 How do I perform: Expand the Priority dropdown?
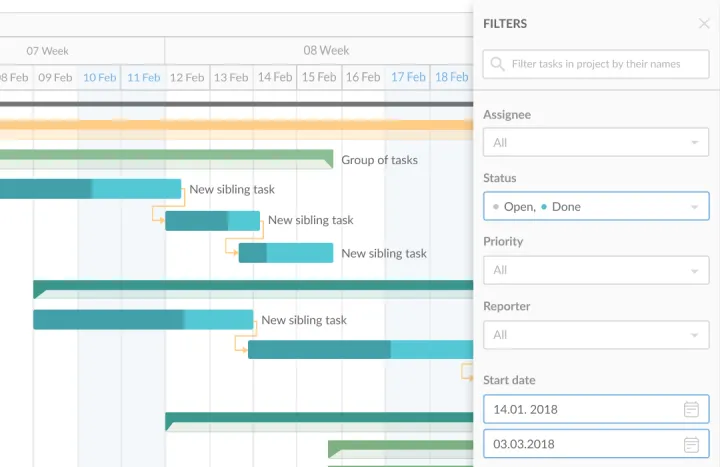pyautogui.click(x=596, y=270)
